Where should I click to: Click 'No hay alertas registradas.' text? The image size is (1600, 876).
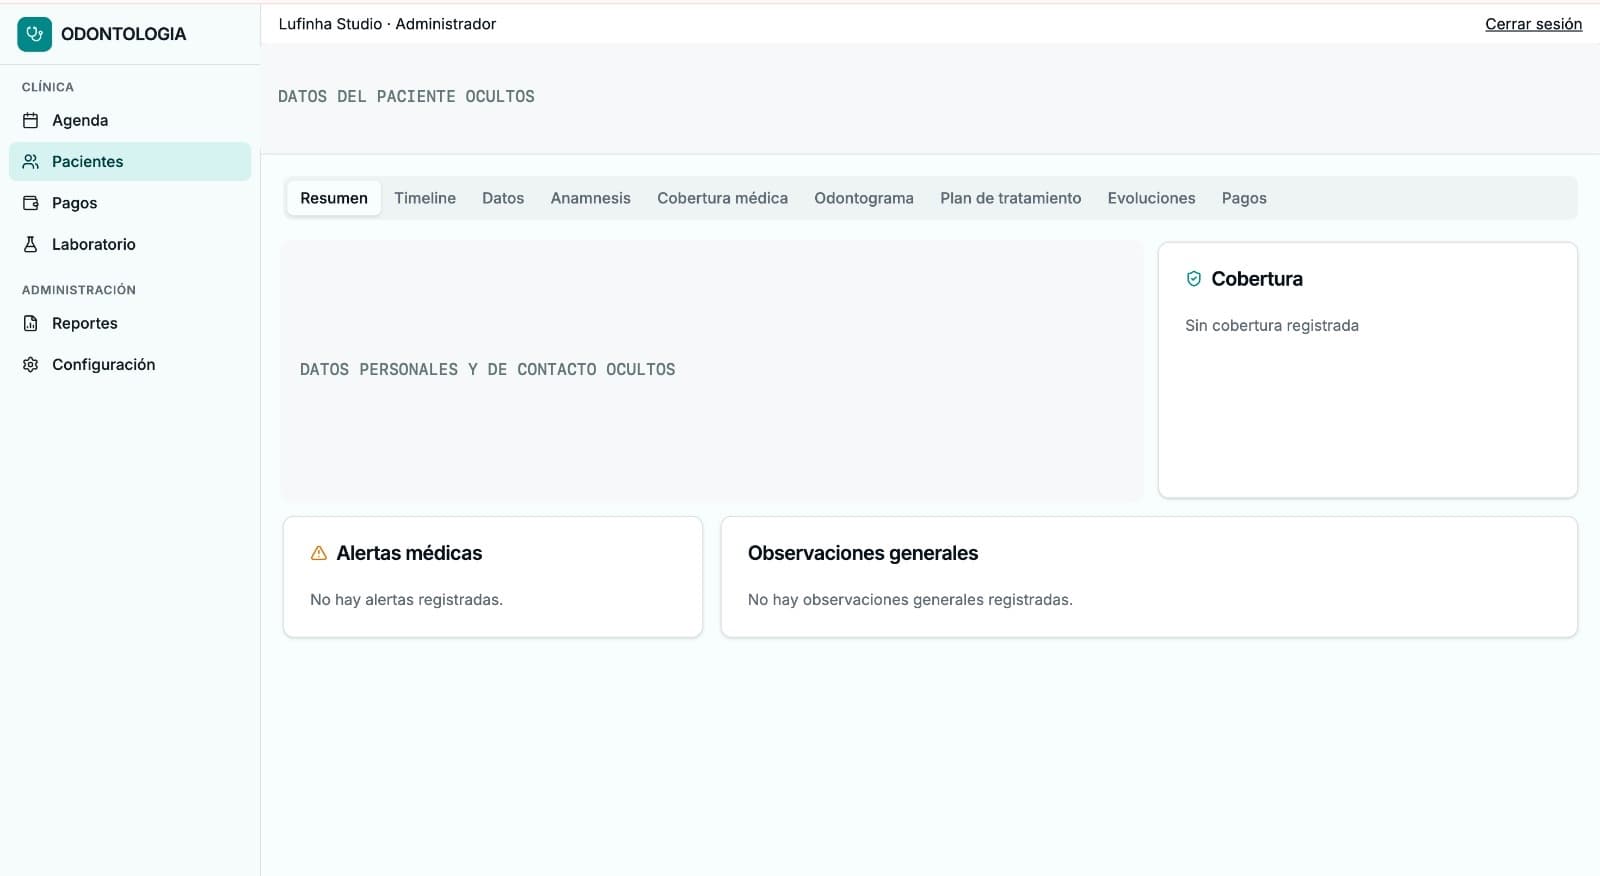pyautogui.click(x=406, y=600)
